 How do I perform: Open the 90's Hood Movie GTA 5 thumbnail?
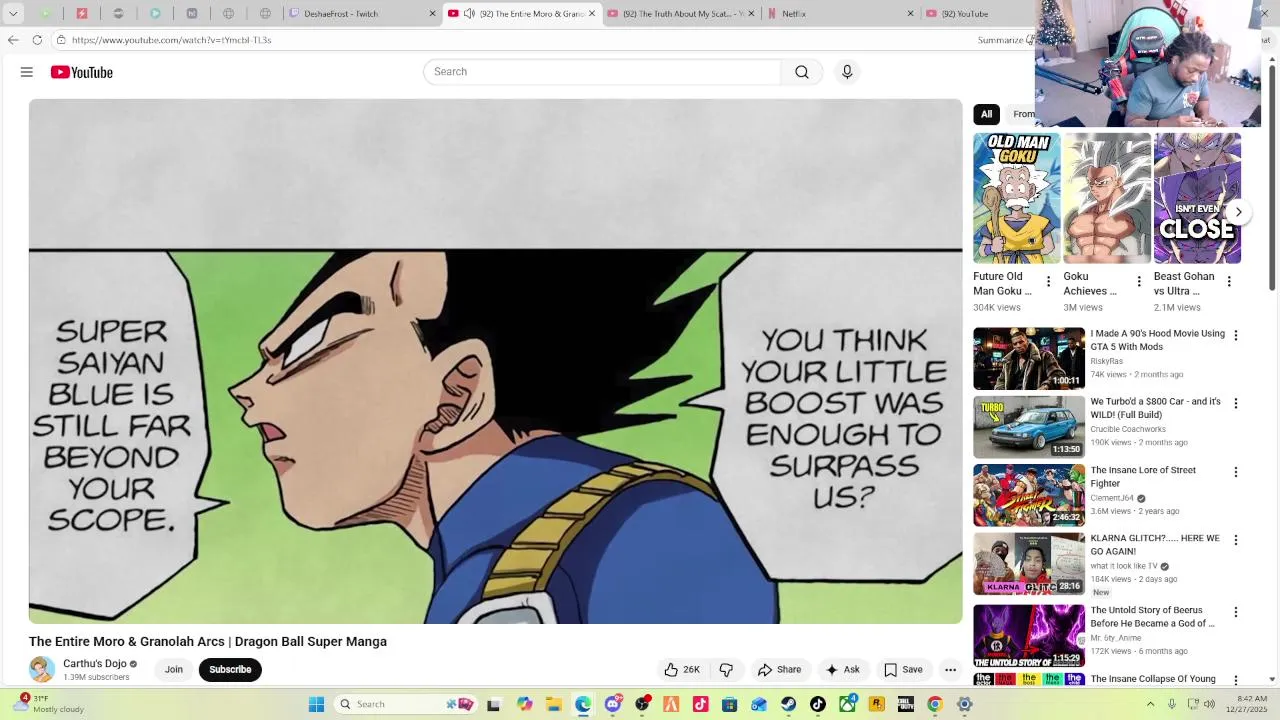[1029, 358]
